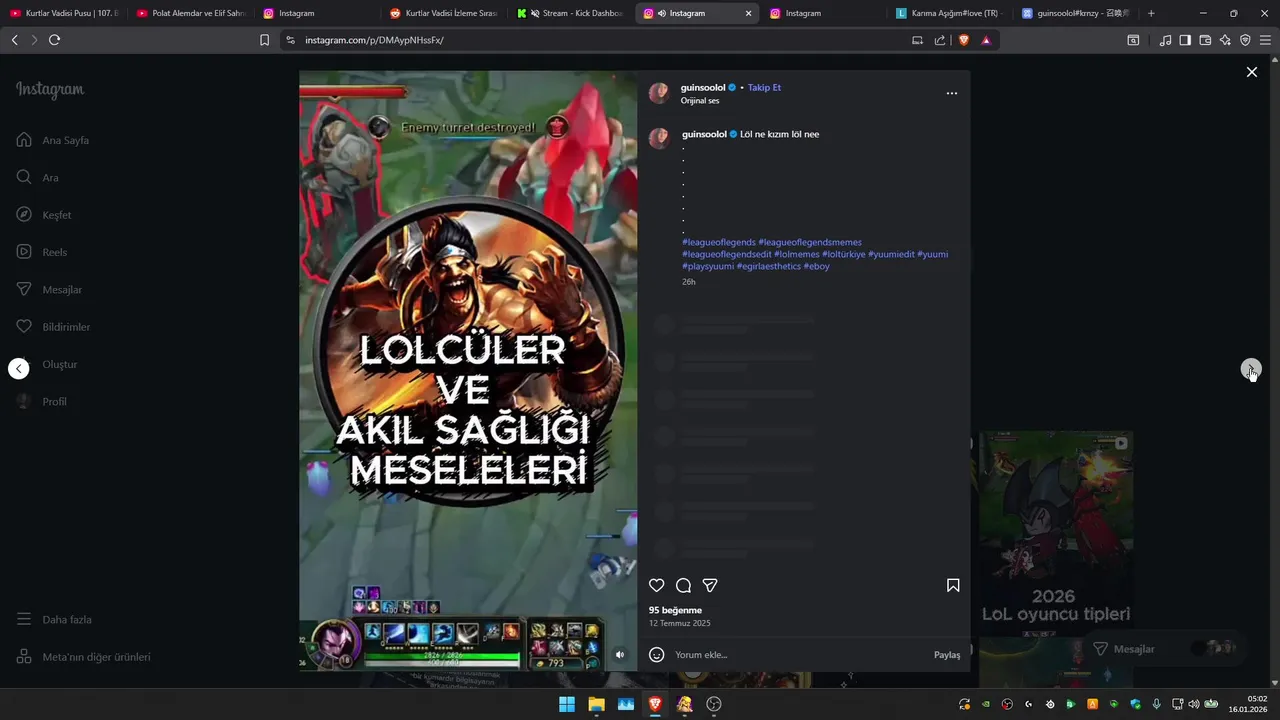Screen dimensions: 1280x720
Task: Select Oluştur in the sidebar
Action: click(47, 364)
